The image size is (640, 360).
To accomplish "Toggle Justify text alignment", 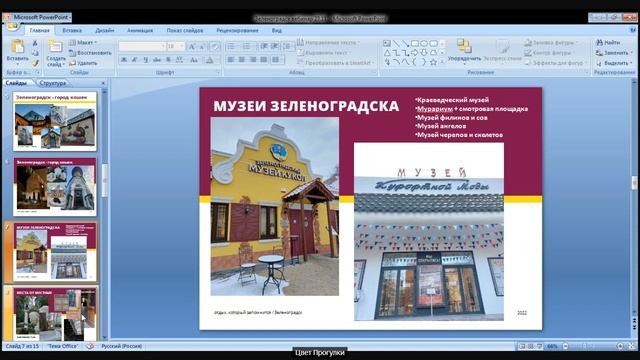I will [264, 60].
